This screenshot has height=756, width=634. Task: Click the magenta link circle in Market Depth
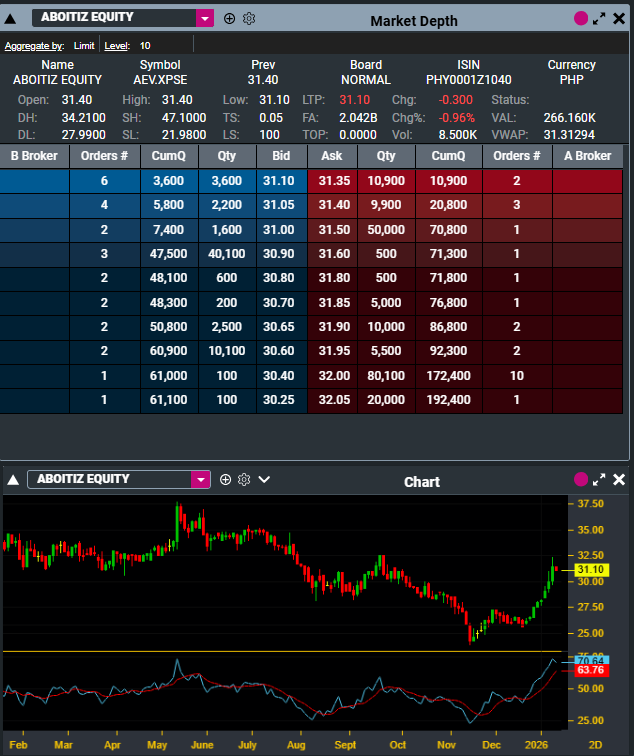point(581,18)
